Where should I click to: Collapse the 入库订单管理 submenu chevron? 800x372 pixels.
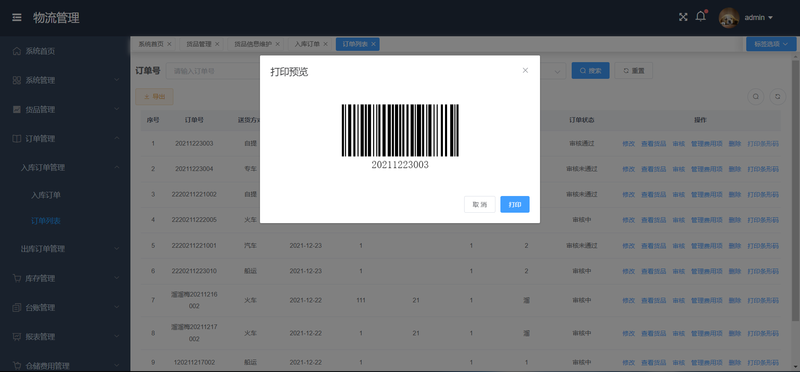pos(116,167)
